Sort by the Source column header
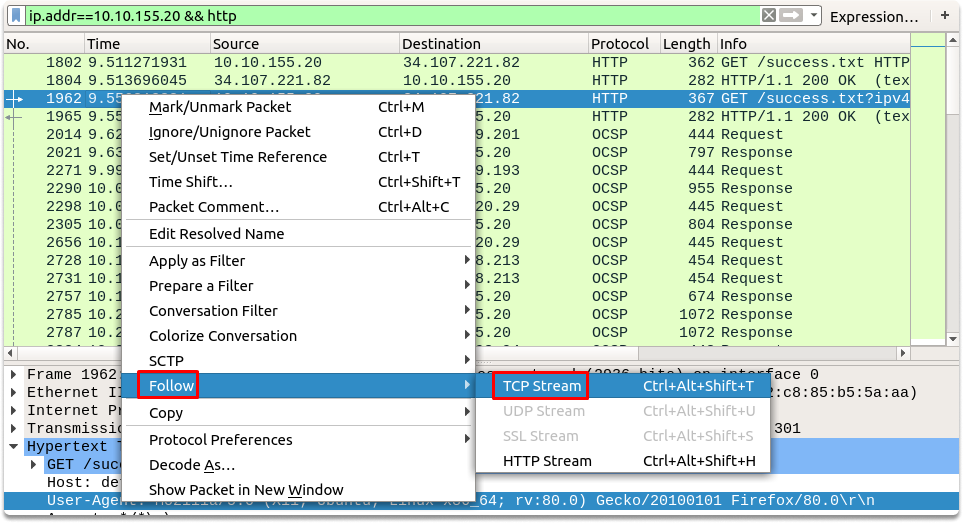This screenshot has height=523, width=963. coord(304,44)
